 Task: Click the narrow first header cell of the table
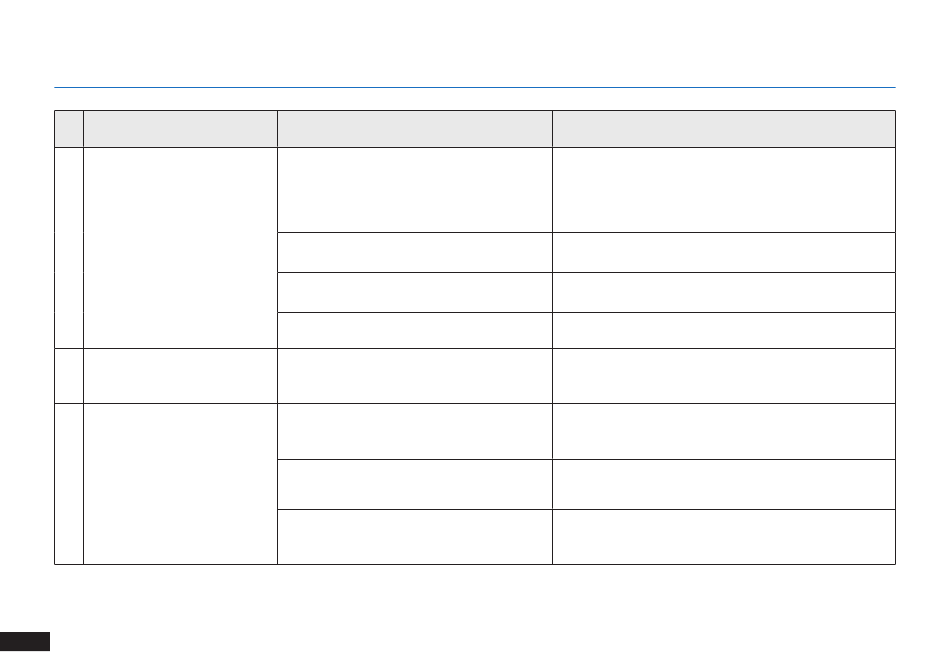pyautogui.click(x=69, y=129)
